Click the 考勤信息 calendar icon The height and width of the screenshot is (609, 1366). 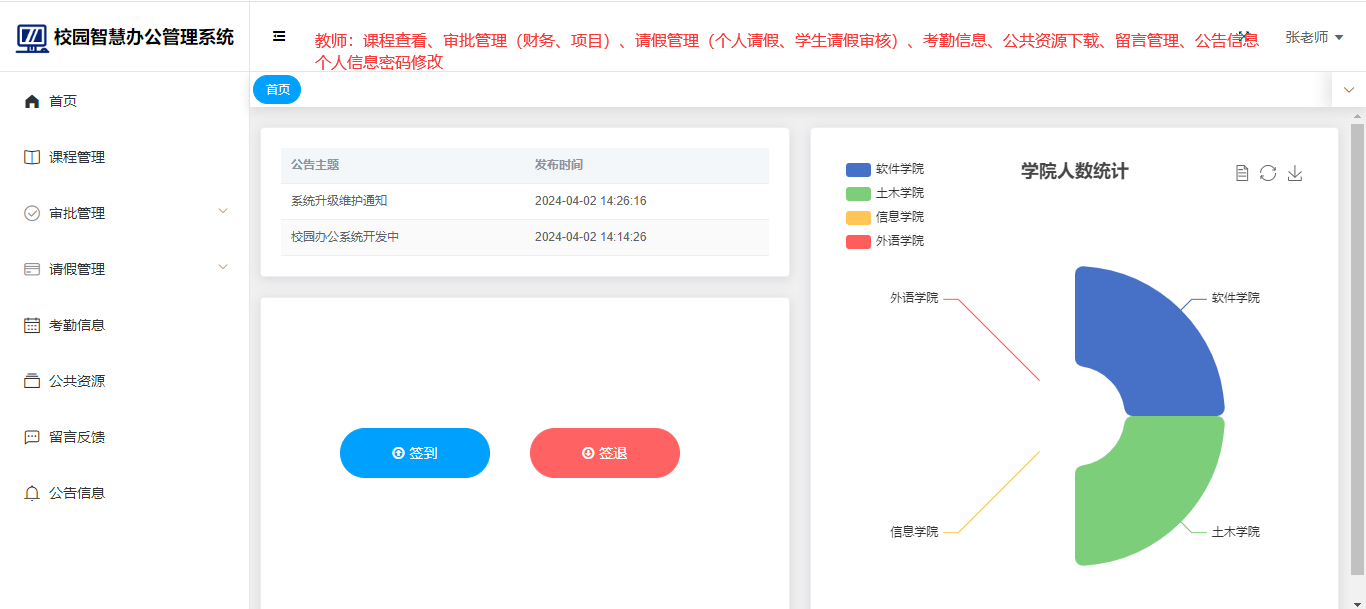32,325
